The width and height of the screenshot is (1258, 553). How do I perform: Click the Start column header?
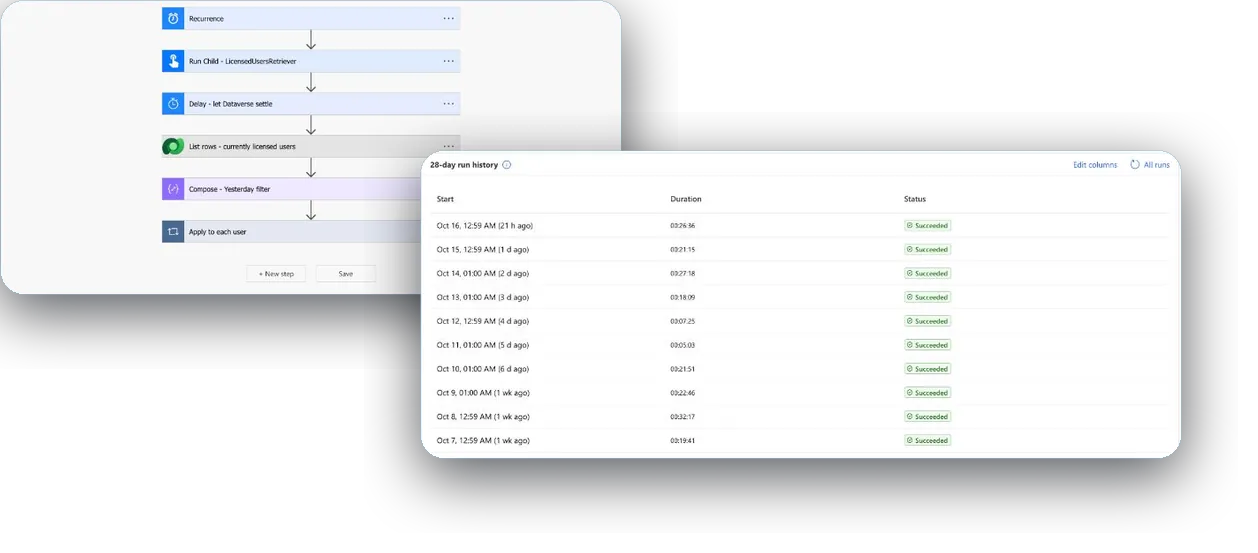[x=445, y=199]
